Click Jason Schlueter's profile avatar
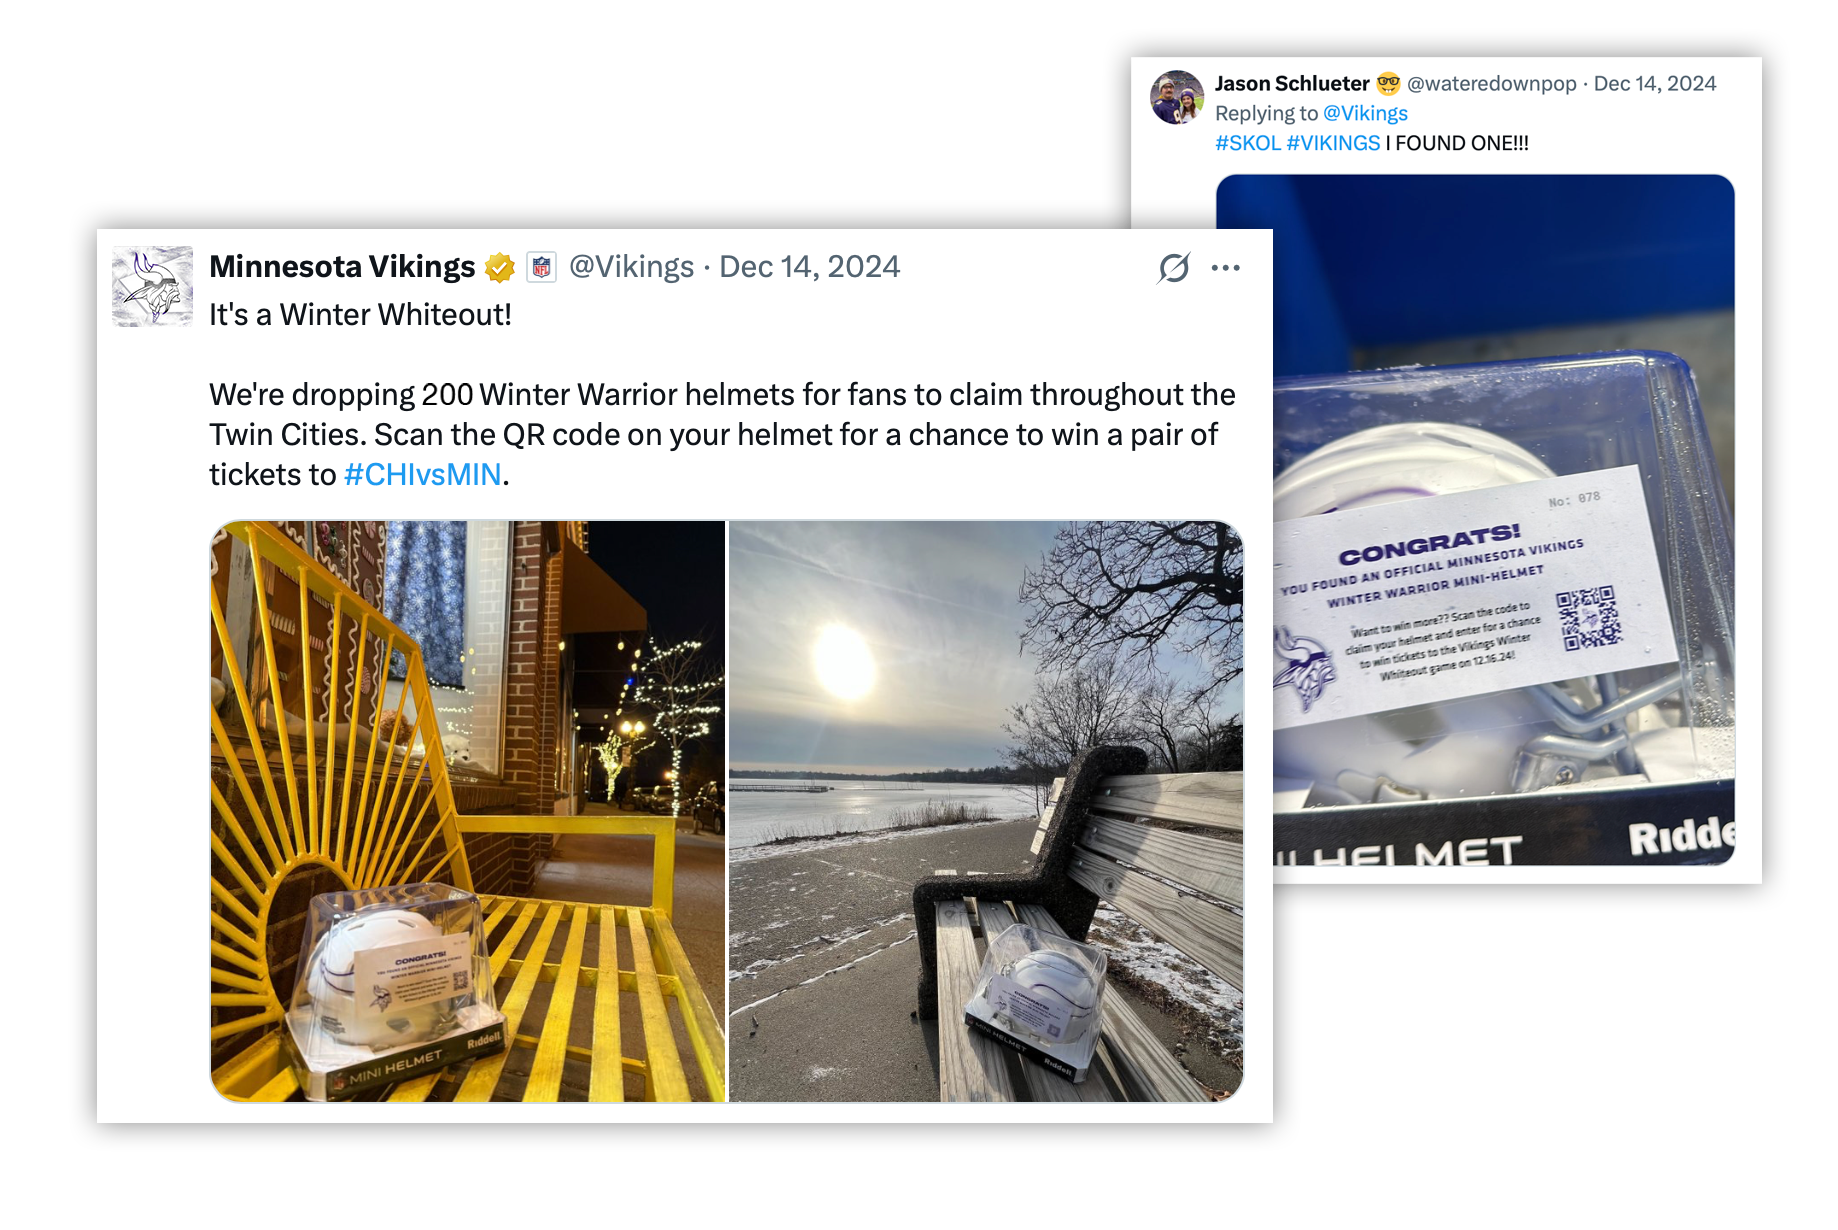Image resolution: width=1838 pixels, height=1230 pixels. [1178, 97]
